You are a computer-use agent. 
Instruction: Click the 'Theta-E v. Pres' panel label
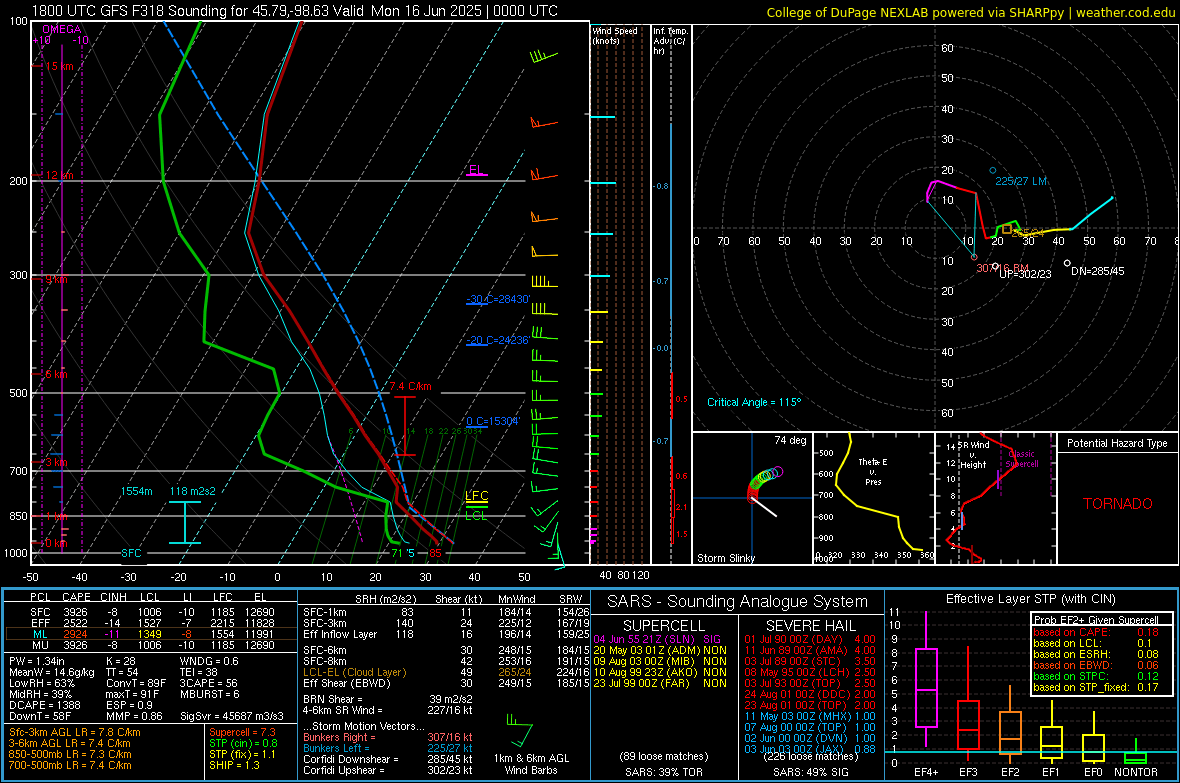[x=873, y=471]
